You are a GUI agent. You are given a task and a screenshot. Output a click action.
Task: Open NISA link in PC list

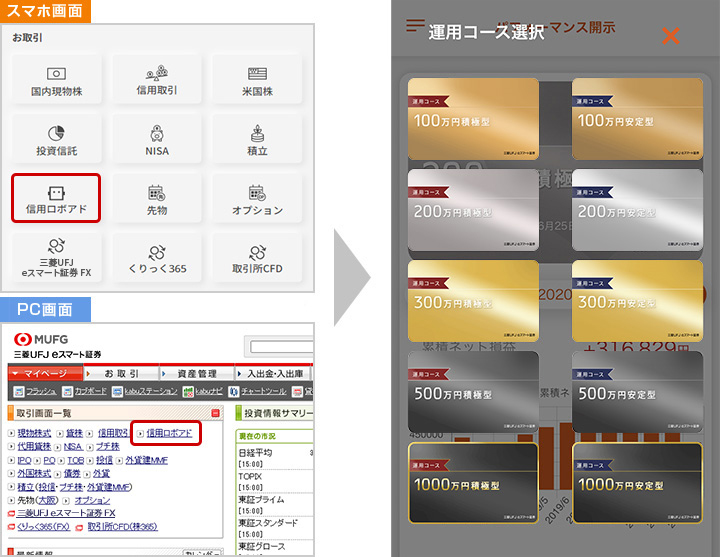[x=73, y=447]
